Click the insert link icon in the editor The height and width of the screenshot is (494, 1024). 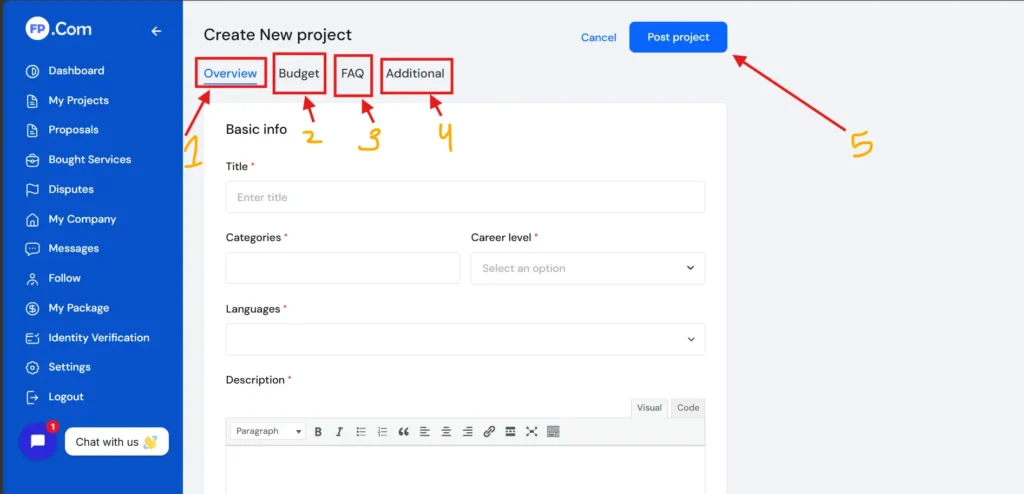tap(489, 432)
